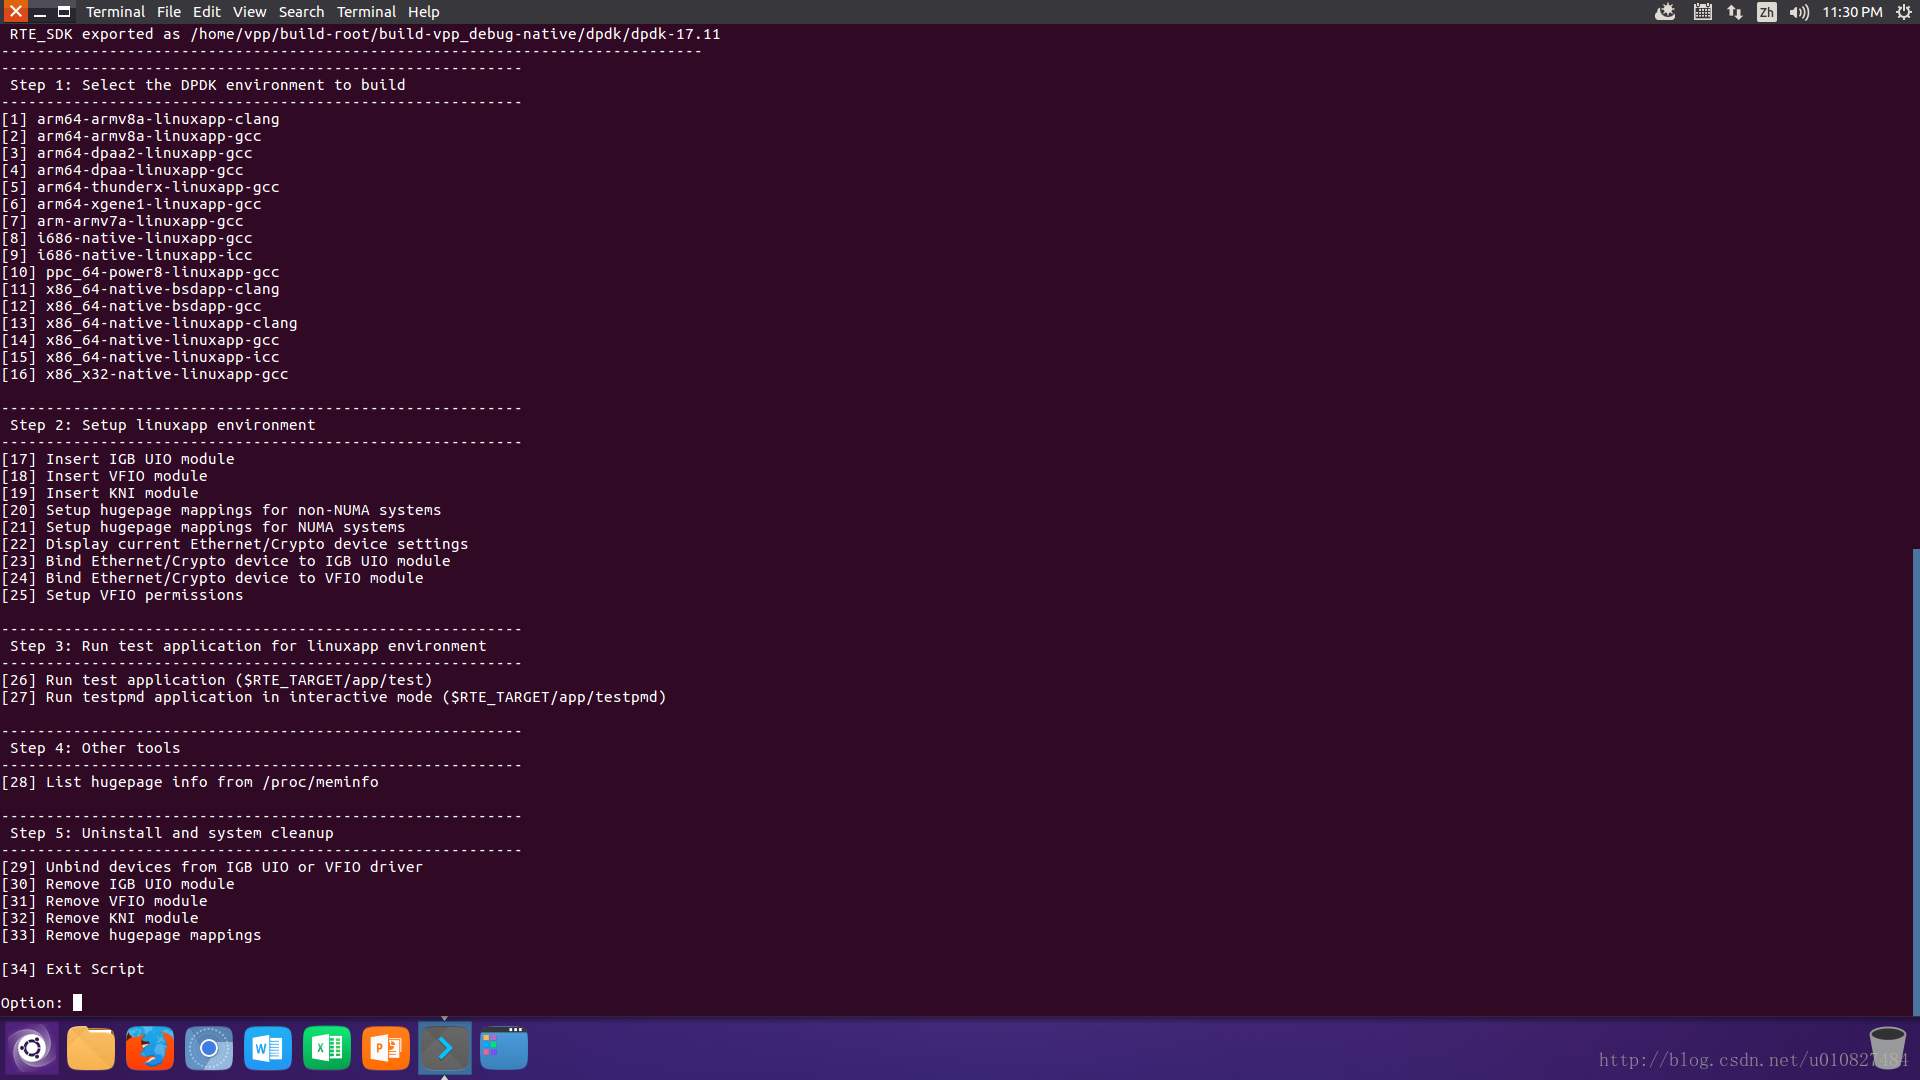Minimize the terminal window
1920x1080 pixels.
40,12
